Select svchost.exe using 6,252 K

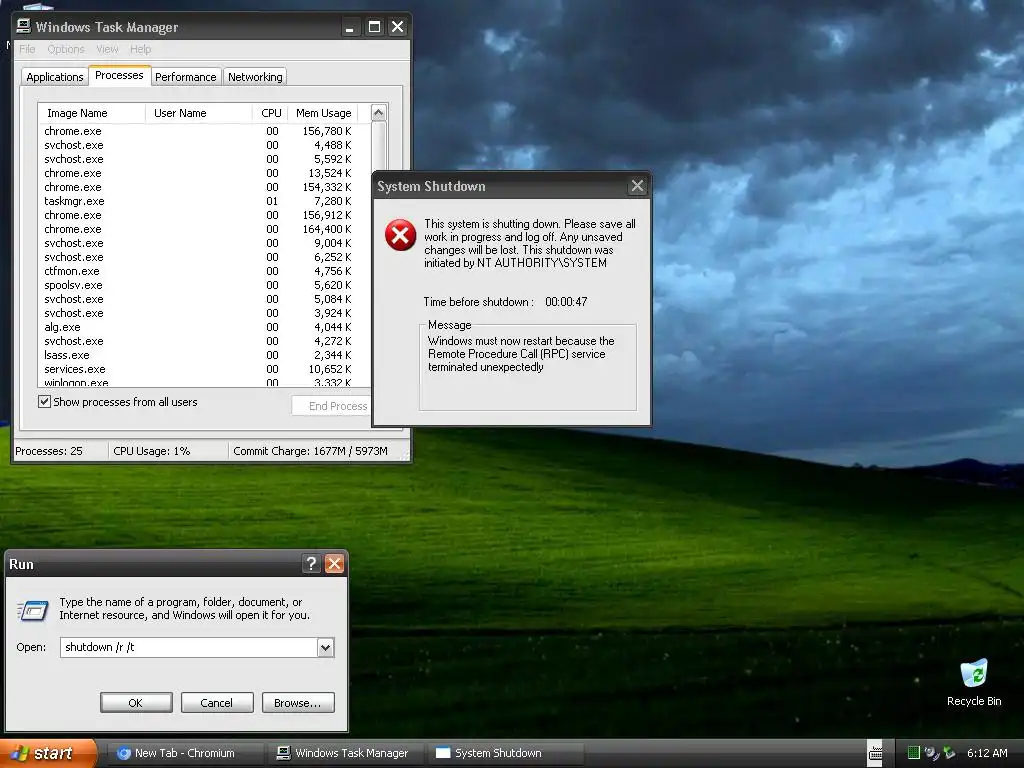[198, 257]
